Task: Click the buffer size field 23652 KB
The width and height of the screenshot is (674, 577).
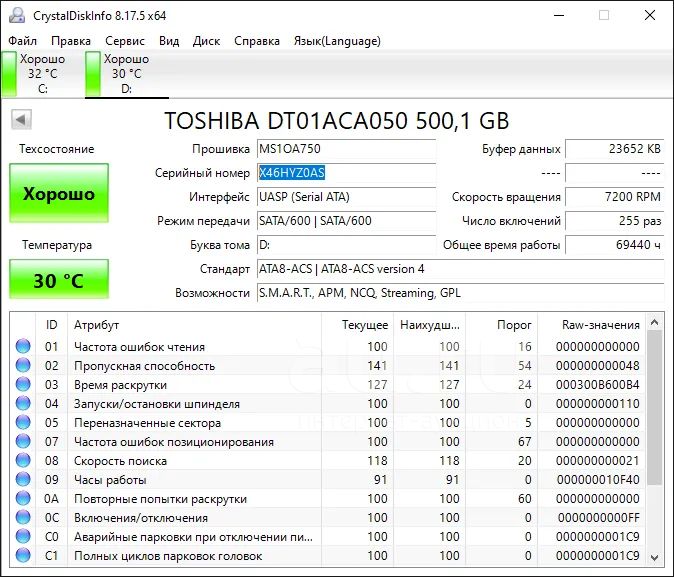Action: coord(615,149)
